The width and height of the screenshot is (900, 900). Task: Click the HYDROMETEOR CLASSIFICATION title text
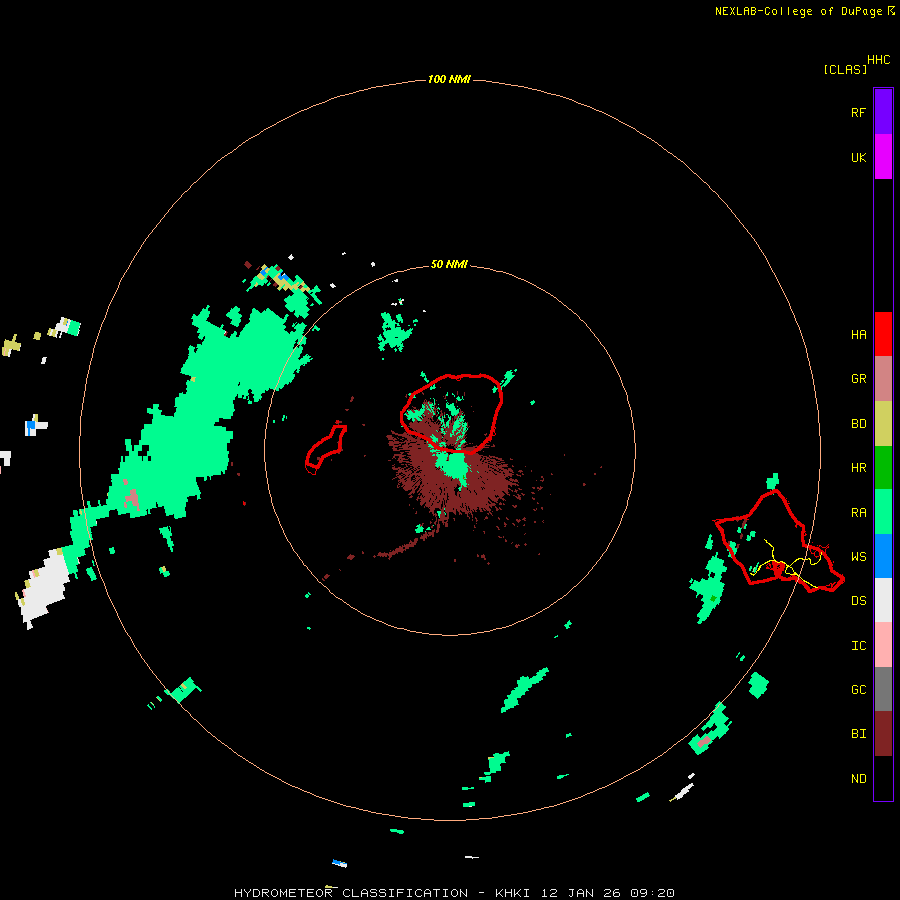tap(351, 893)
